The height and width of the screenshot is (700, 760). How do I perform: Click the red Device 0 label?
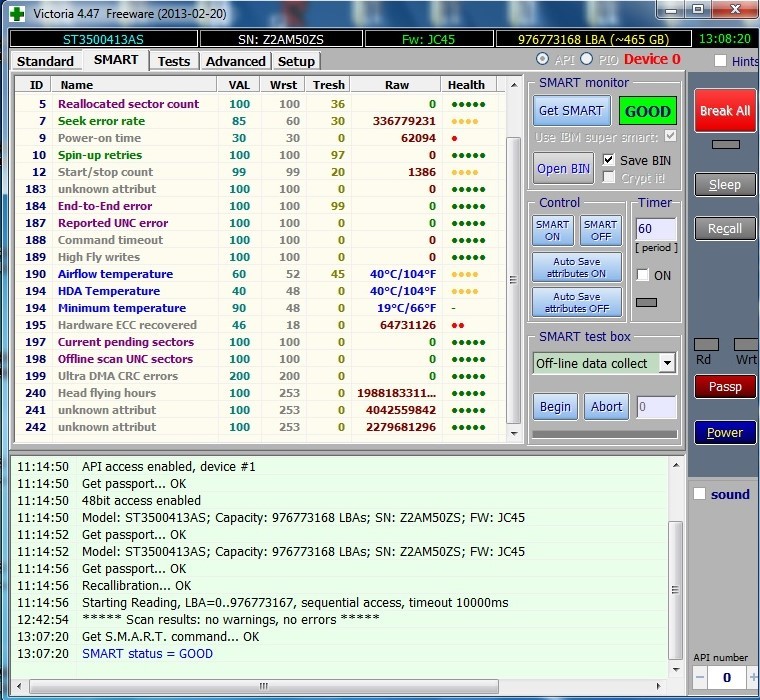click(x=652, y=59)
